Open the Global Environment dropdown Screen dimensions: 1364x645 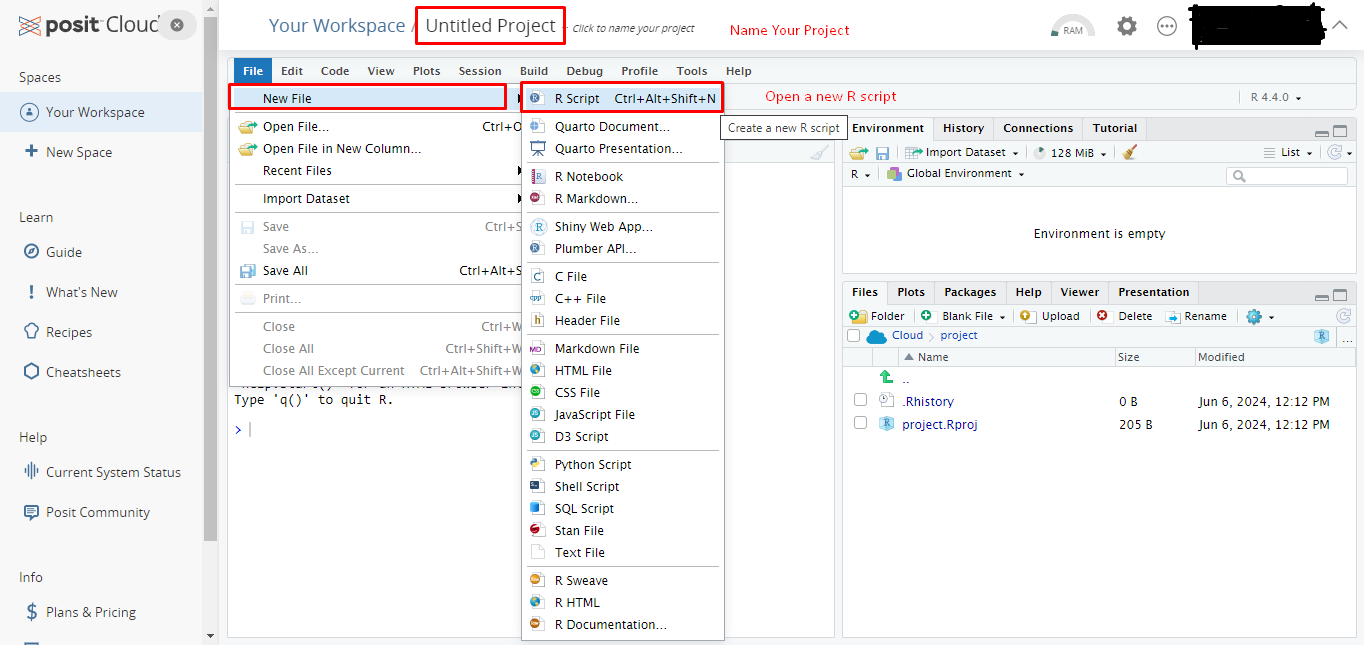click(x=957, y=174)
